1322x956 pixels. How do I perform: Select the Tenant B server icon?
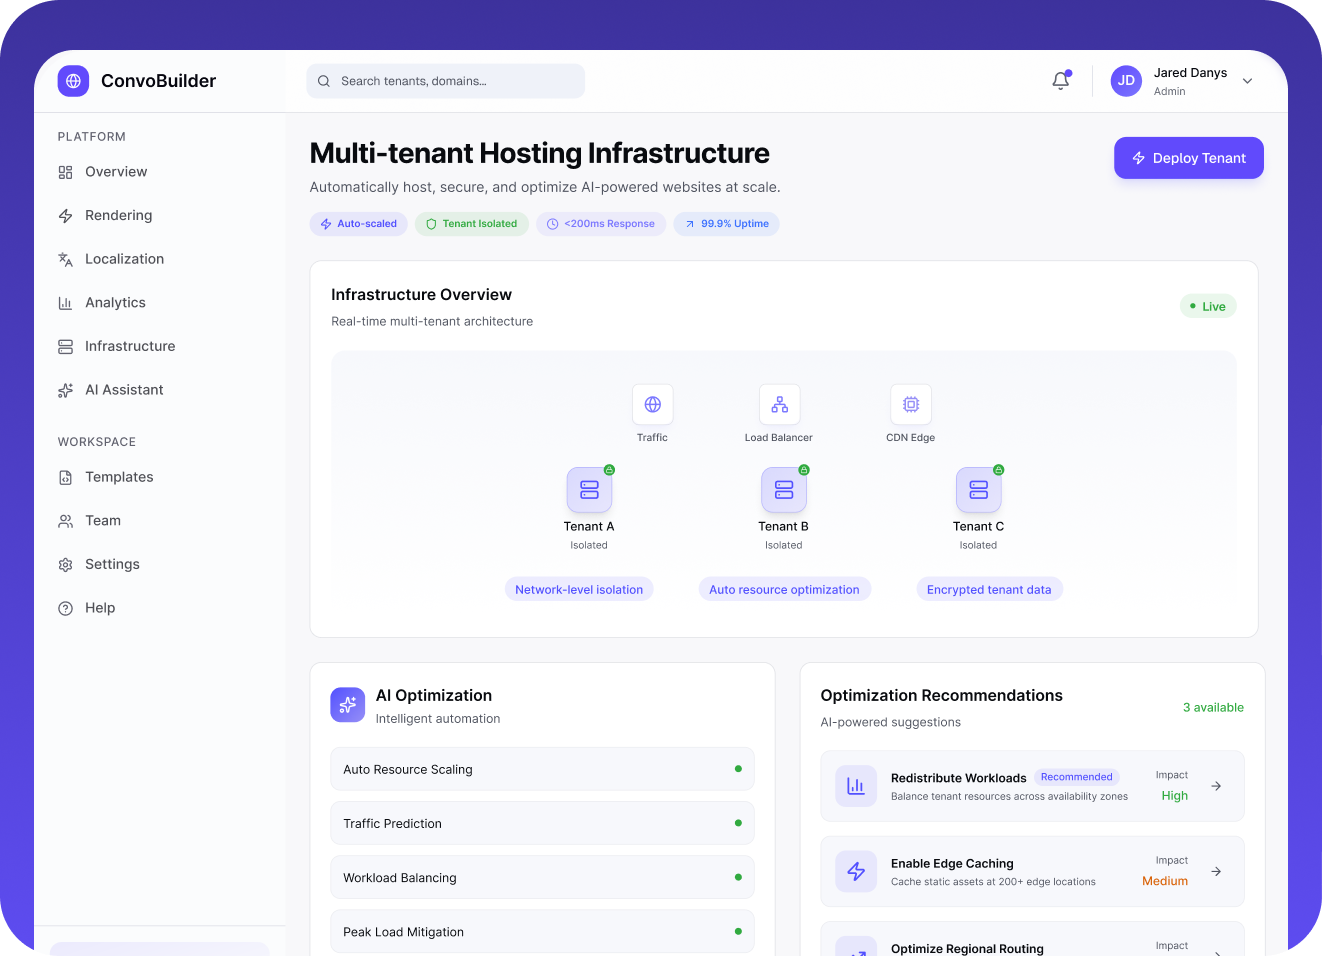784,490
